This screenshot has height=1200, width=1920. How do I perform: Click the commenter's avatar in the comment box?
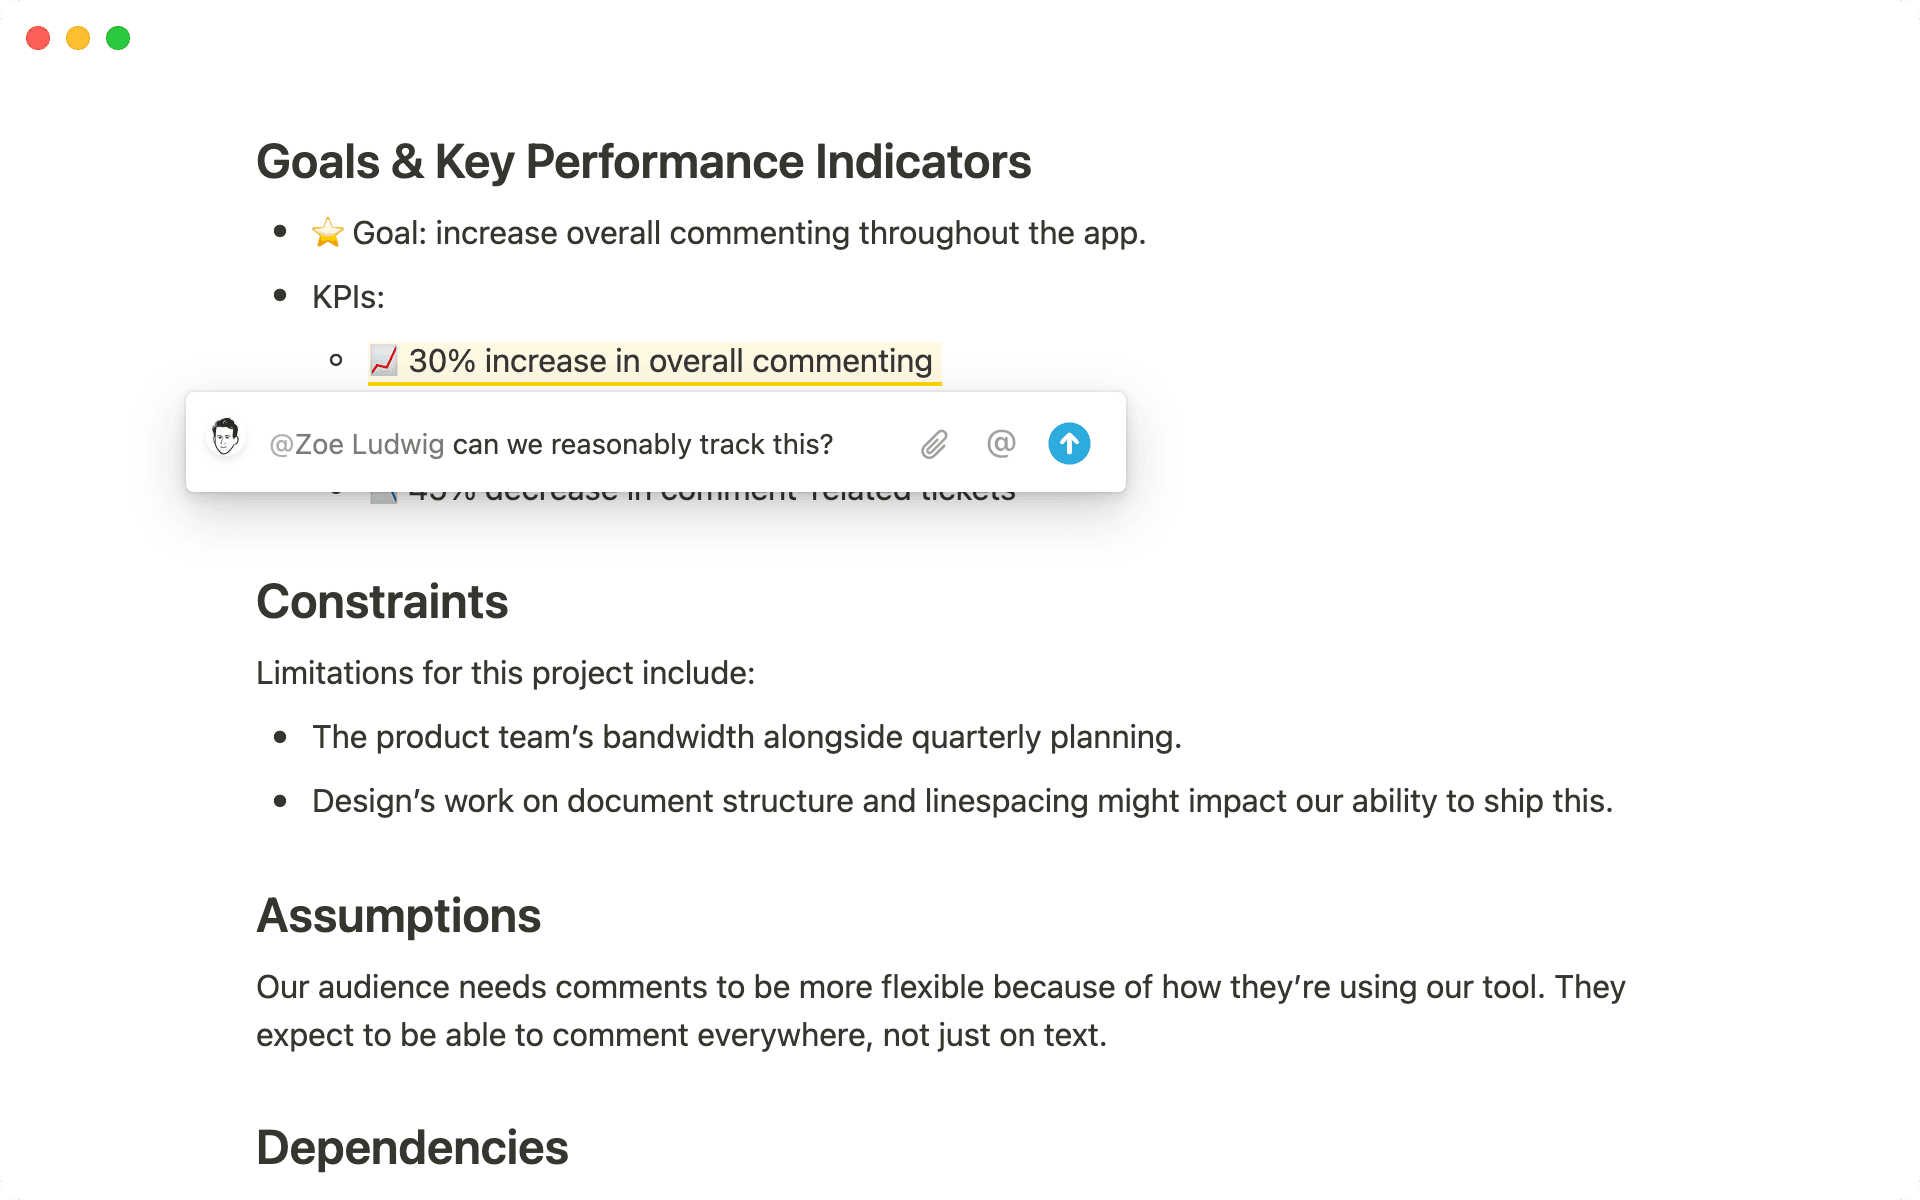[x=224, y=438]
